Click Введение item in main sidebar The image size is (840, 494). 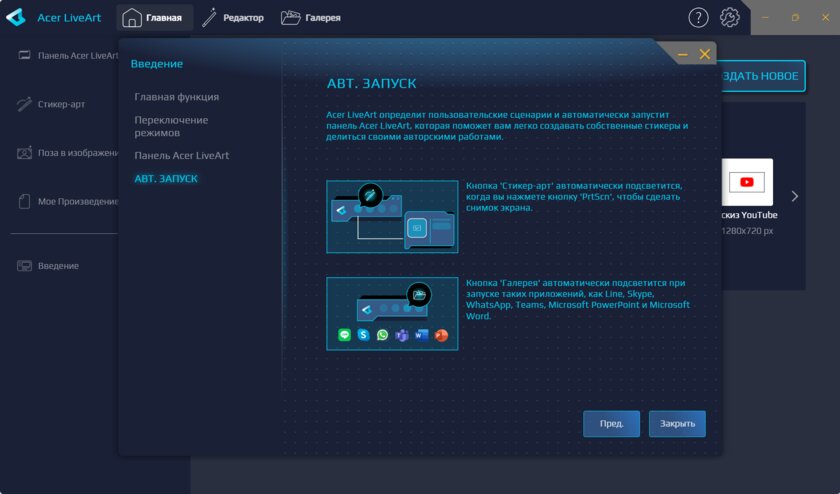coord(58,266)
